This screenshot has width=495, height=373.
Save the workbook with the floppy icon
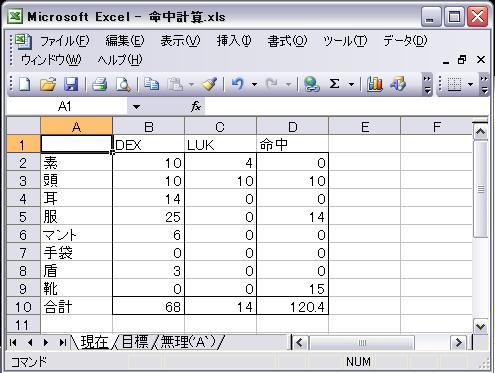pyautogui.click(x=71, y=84)
